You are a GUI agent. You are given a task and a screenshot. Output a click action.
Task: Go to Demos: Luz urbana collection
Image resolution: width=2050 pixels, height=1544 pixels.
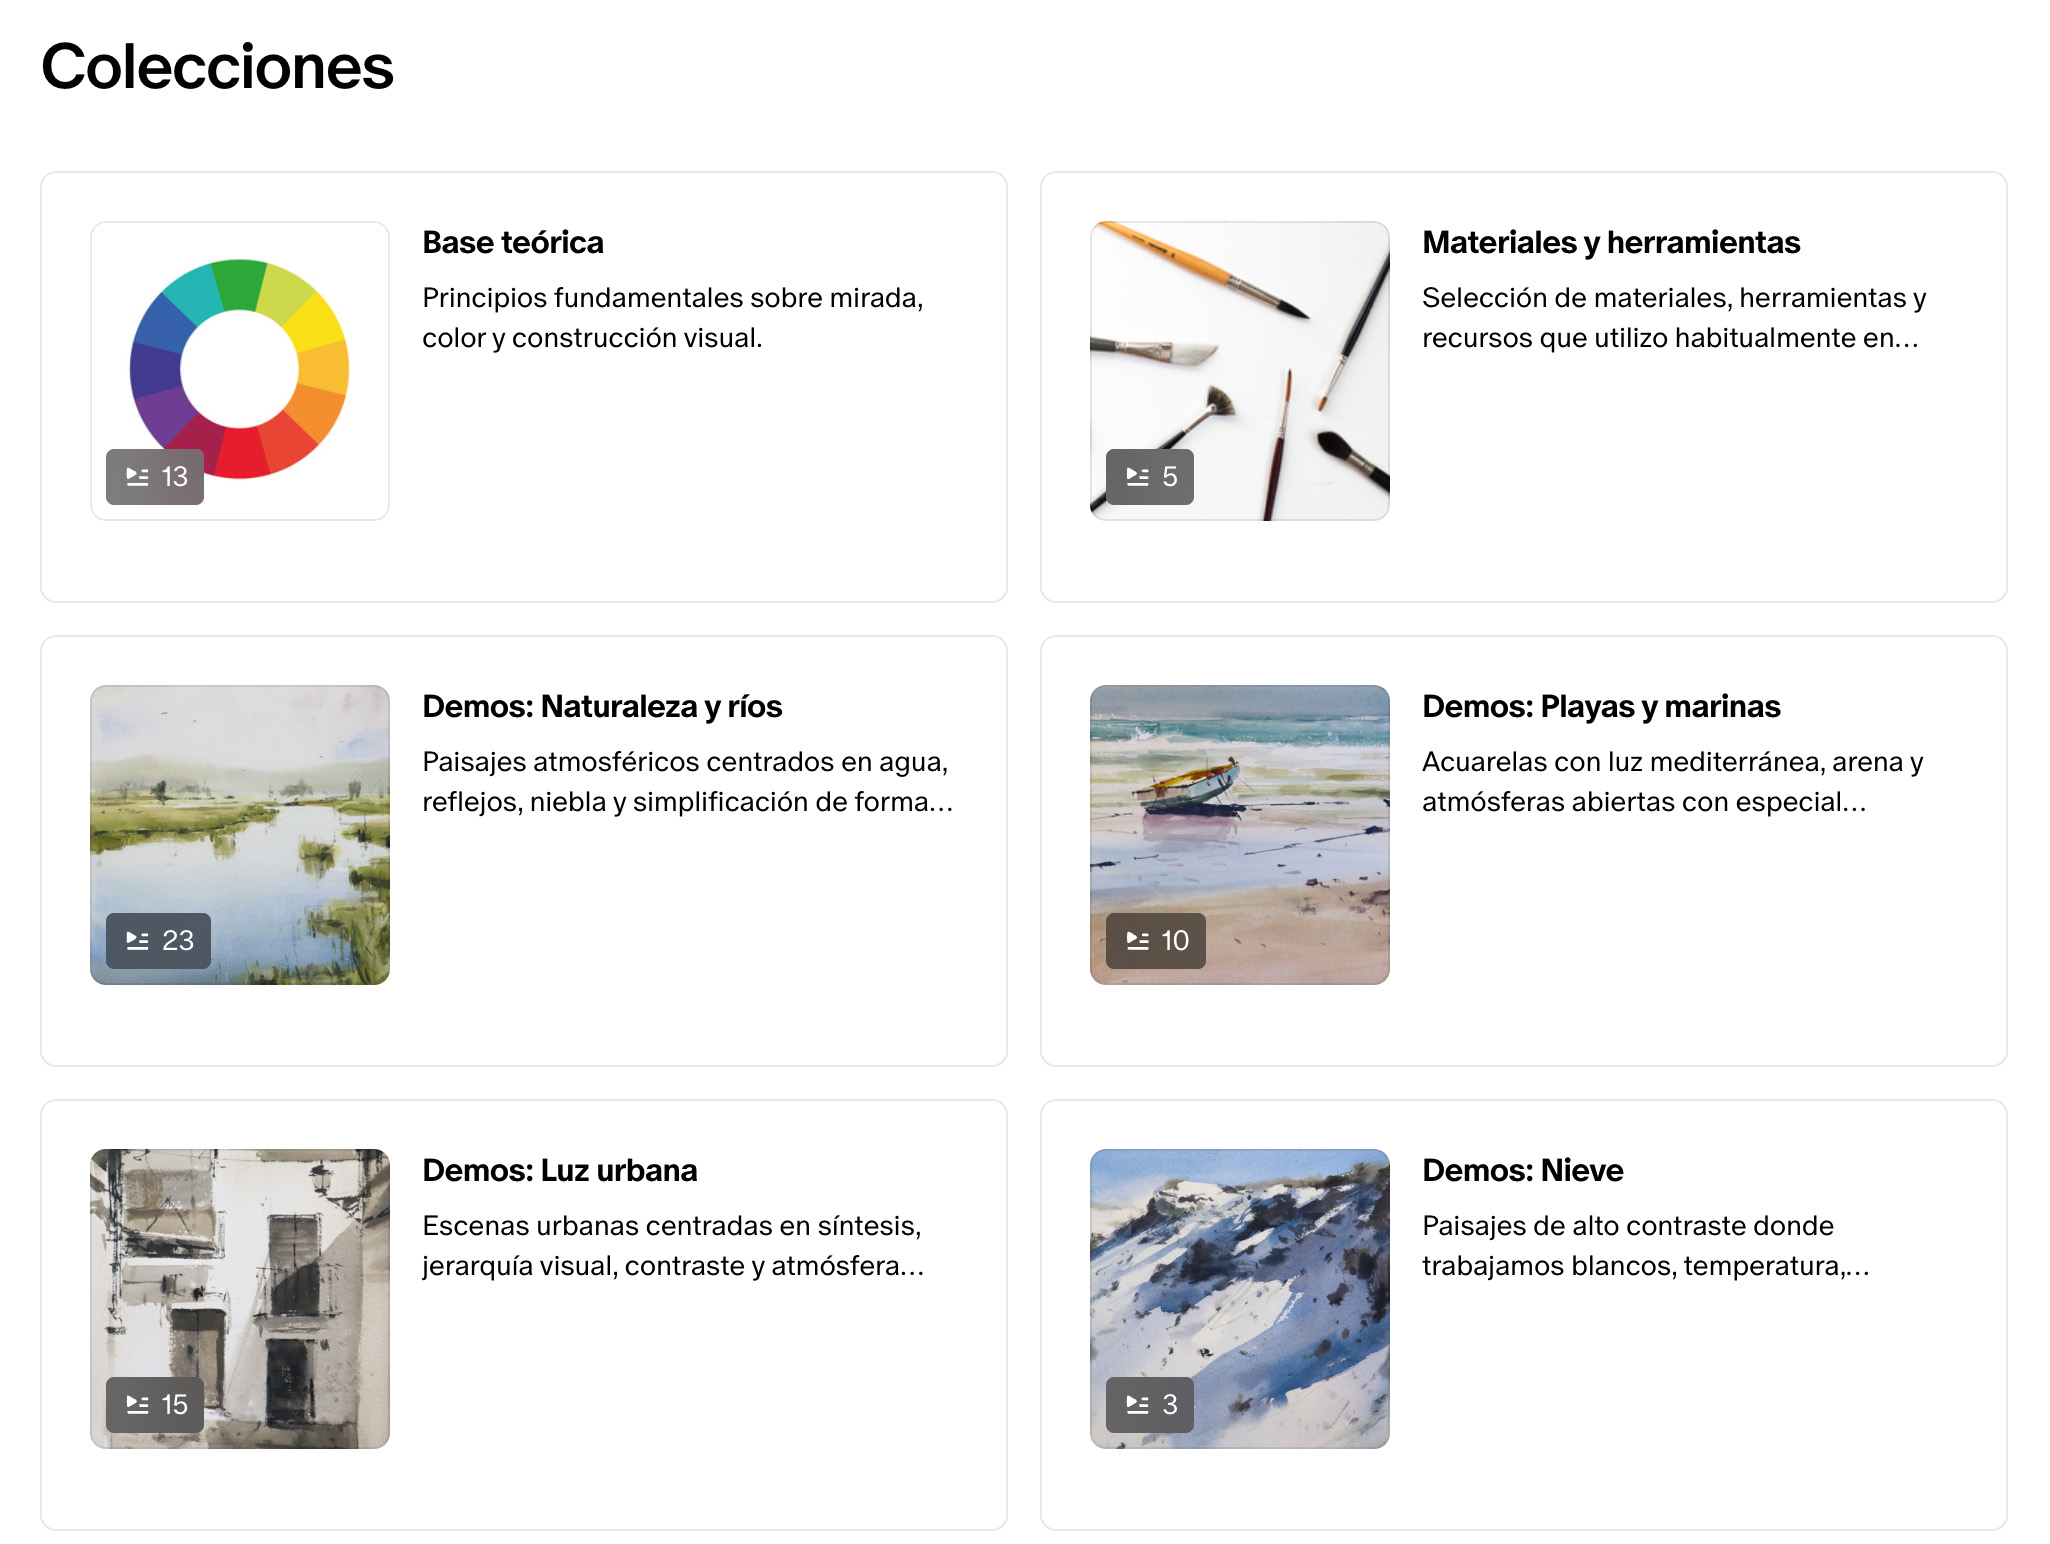560,1171
